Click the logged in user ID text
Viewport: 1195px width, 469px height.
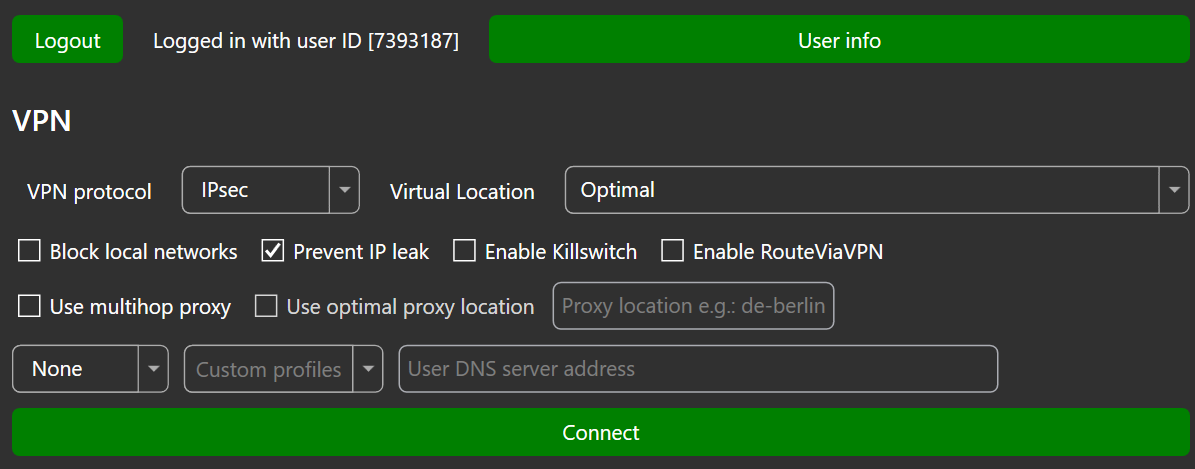305,40
